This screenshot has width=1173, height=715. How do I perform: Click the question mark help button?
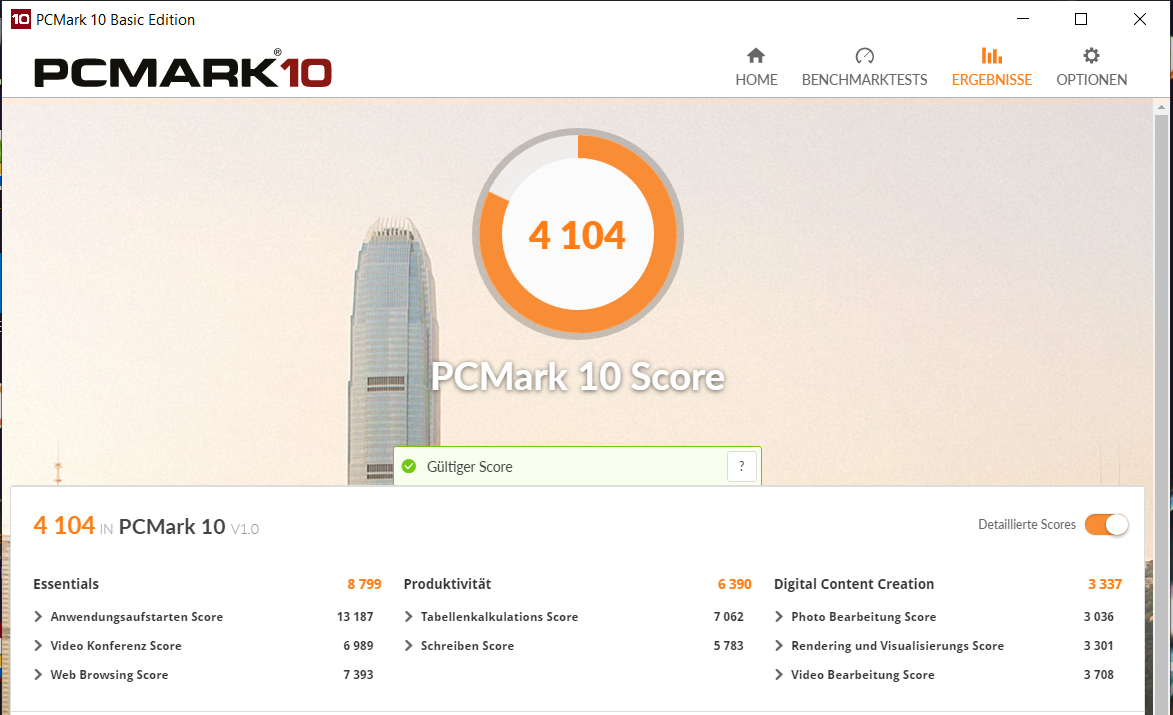[741, 466]
